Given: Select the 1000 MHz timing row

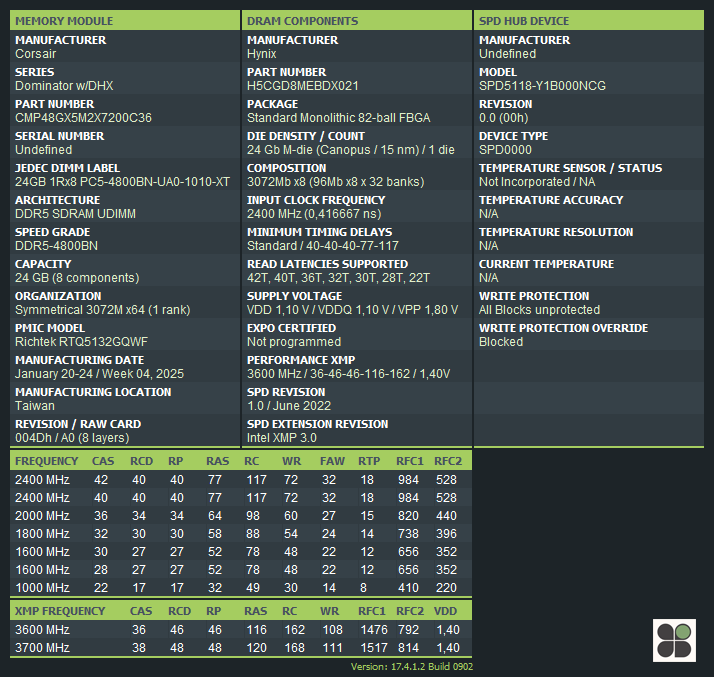Looking at the screenshot, I should tap(241, 588).
